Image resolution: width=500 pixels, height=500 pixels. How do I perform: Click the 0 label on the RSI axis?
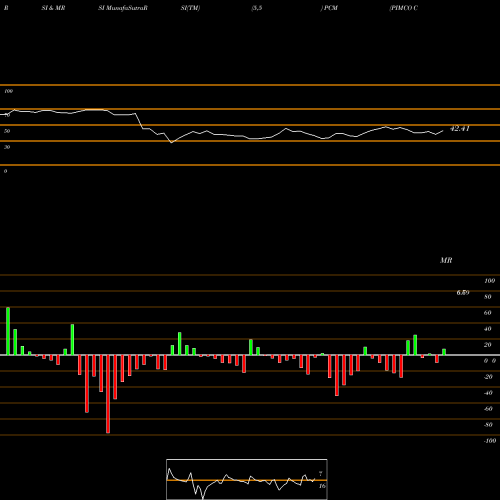5,171
